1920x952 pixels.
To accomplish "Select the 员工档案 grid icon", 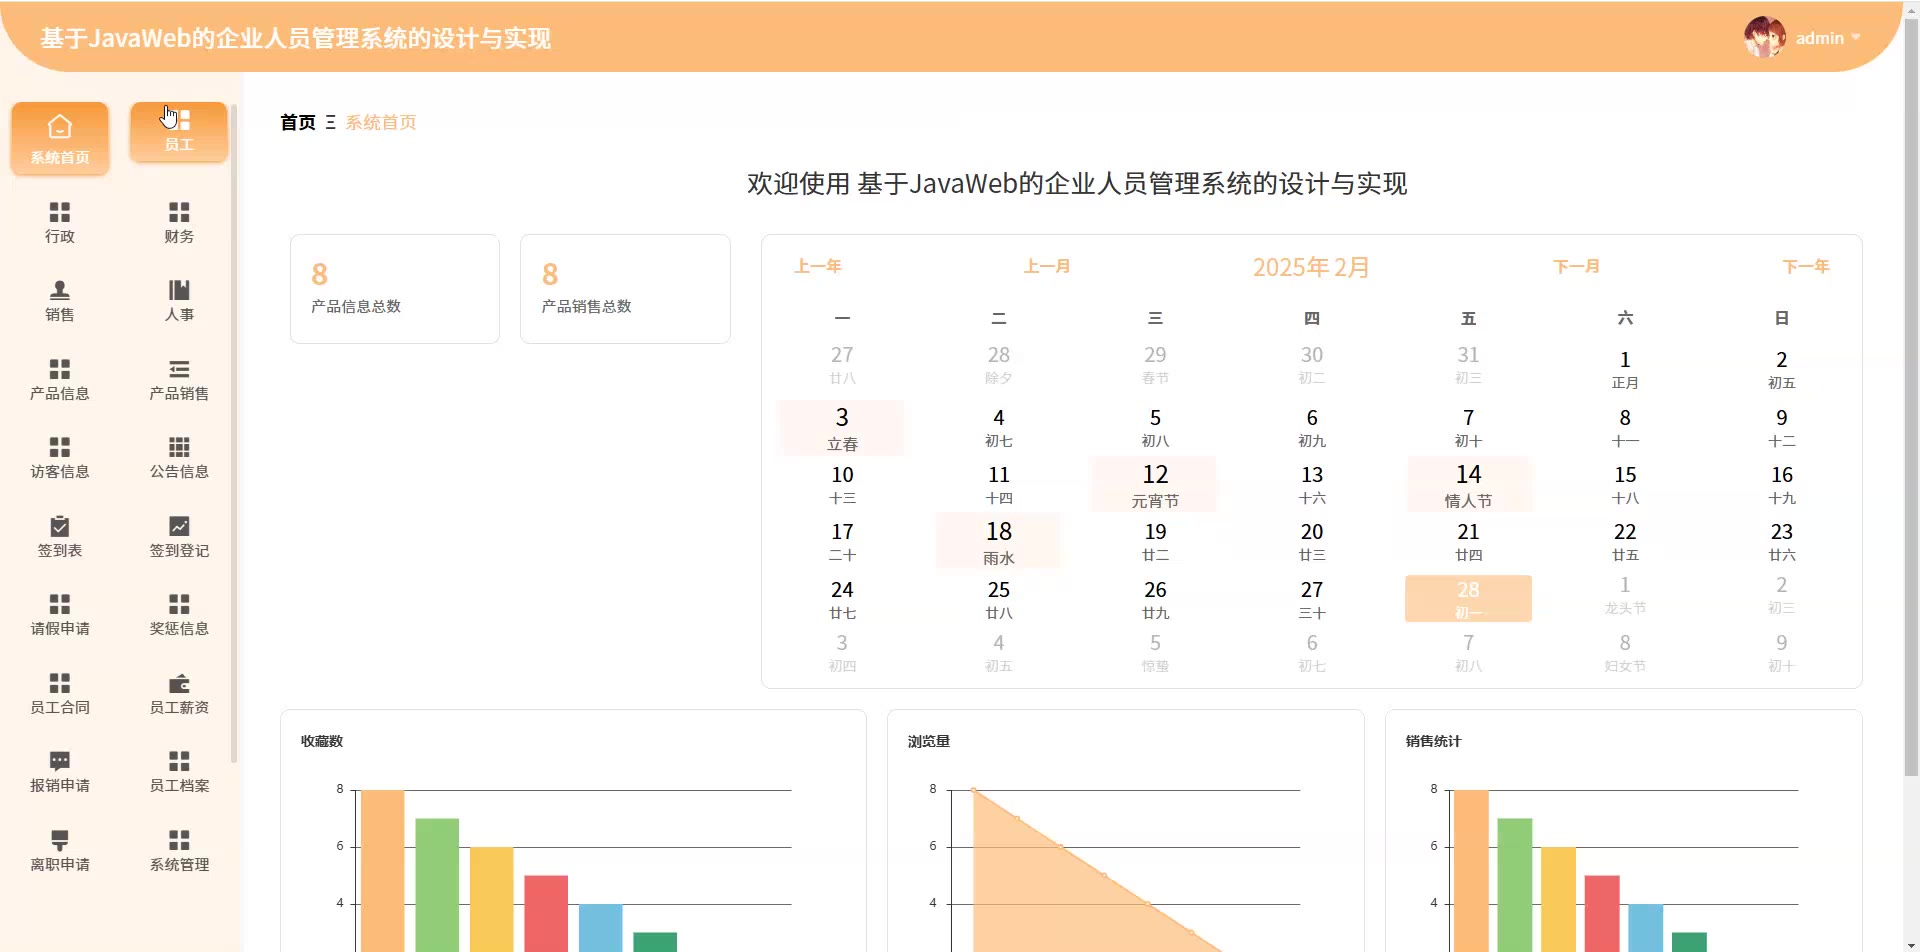I will tap(179, 761).
